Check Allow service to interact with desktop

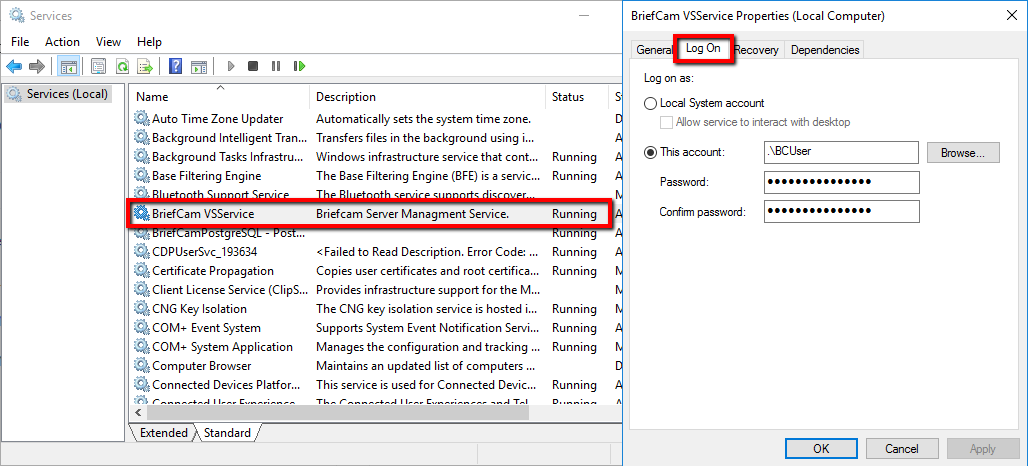(667, 122)
